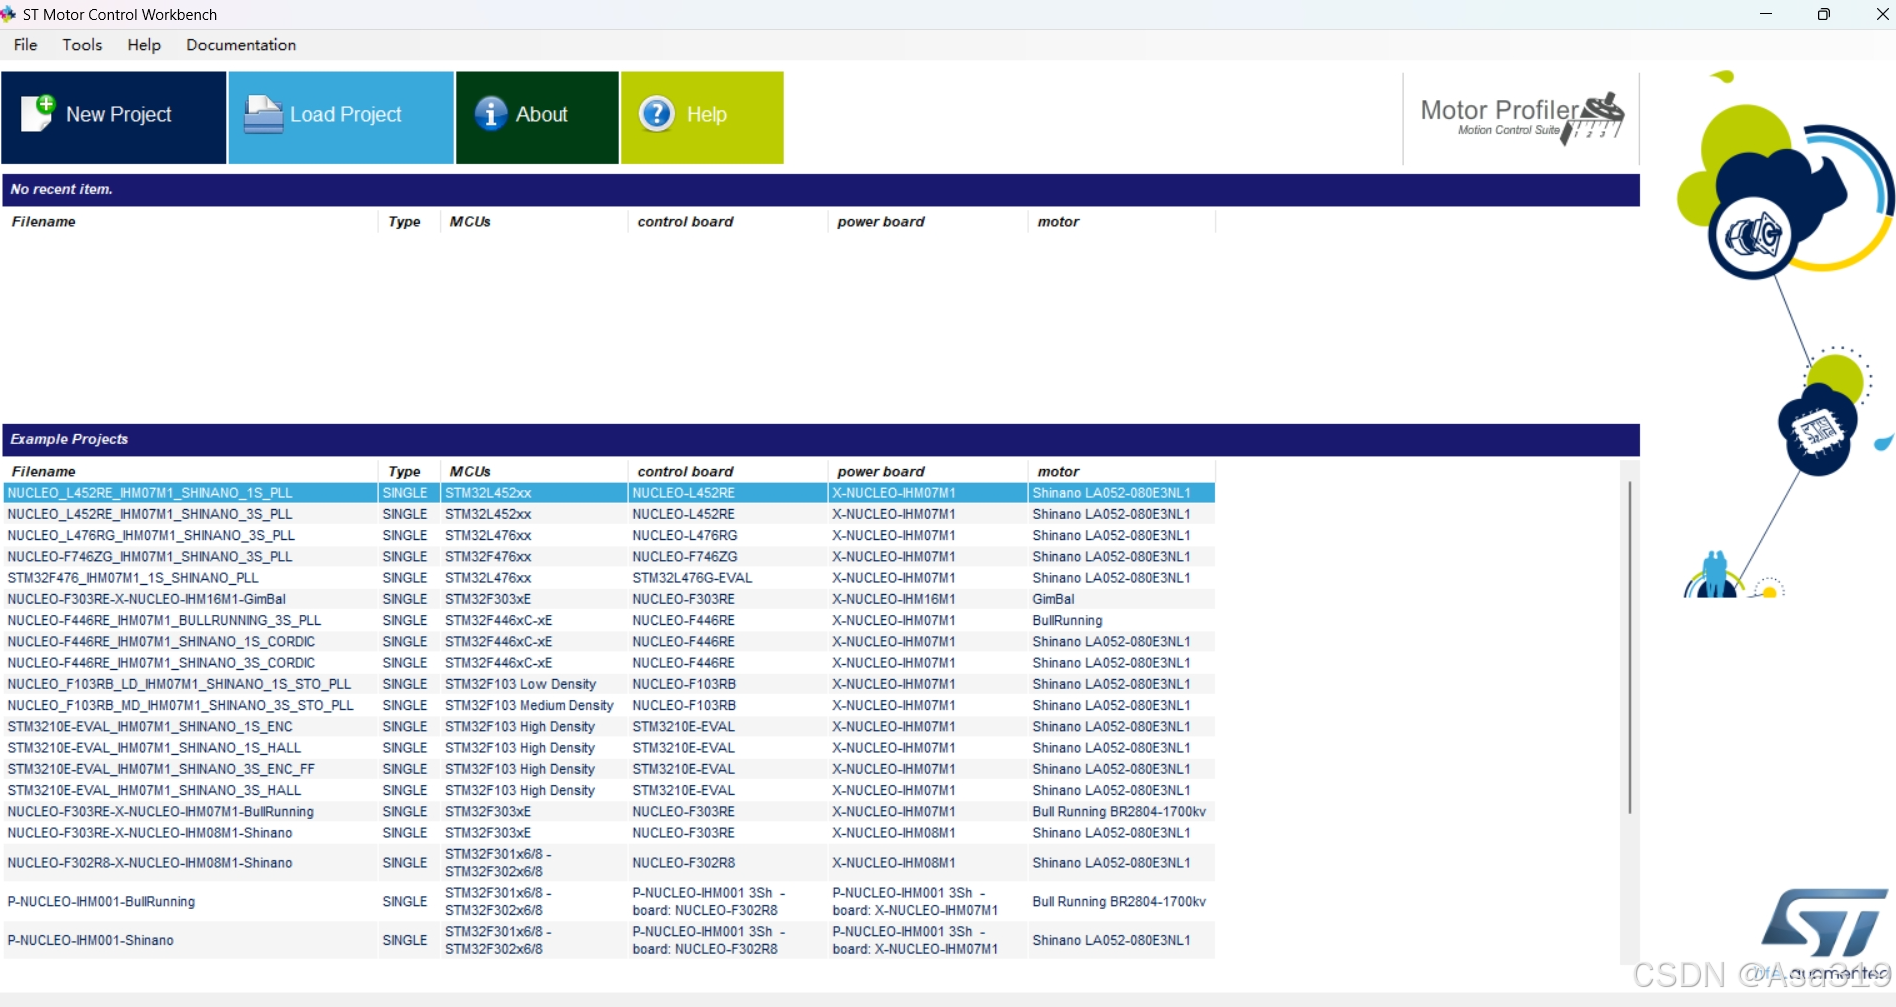Select NUCLEO-F303RE-X-NUCLEO-IHM08M1-Shinano example

(609, 833)
